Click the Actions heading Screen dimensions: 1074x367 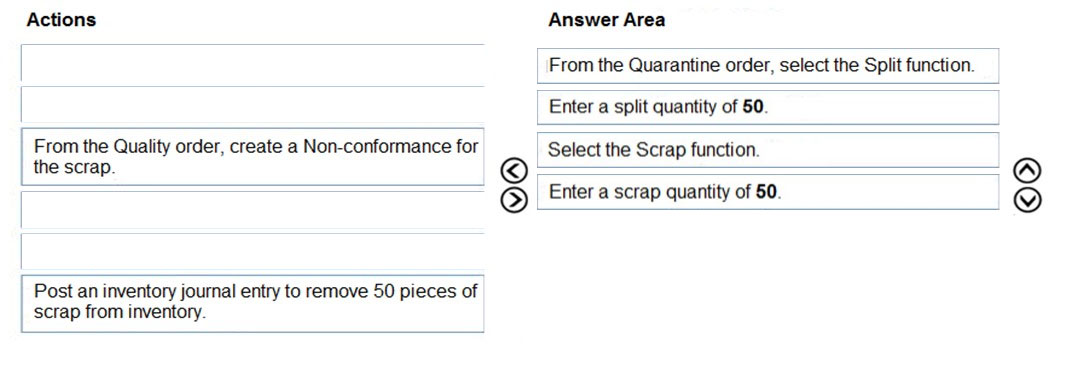[x=61, y=20]
